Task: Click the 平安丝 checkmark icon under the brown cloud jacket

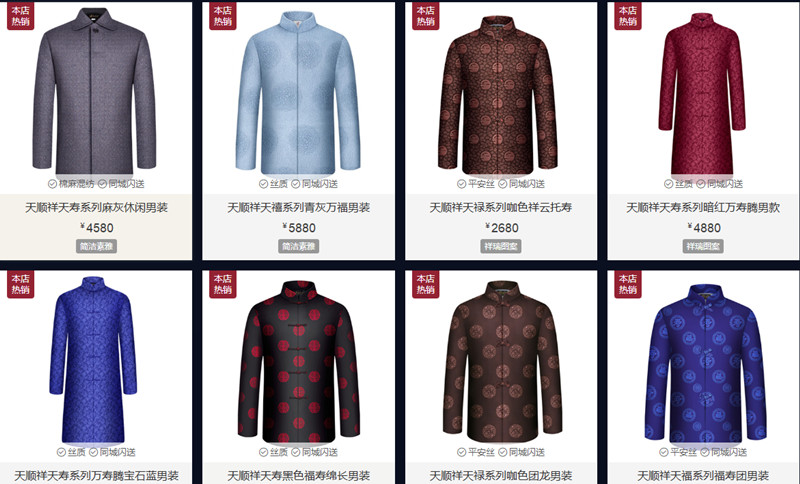Action: pos(461,184)
